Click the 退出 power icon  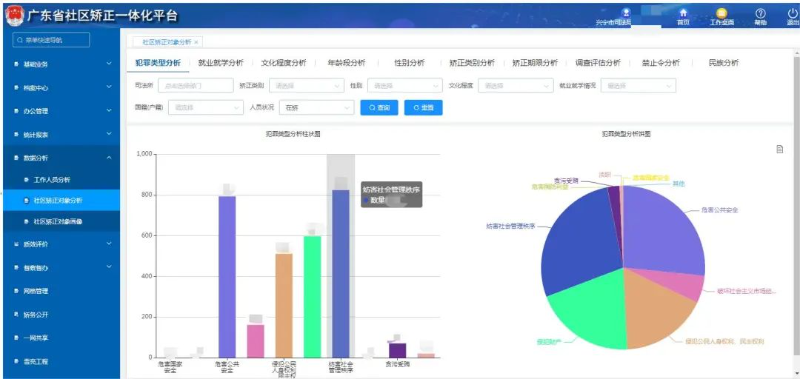792,13
